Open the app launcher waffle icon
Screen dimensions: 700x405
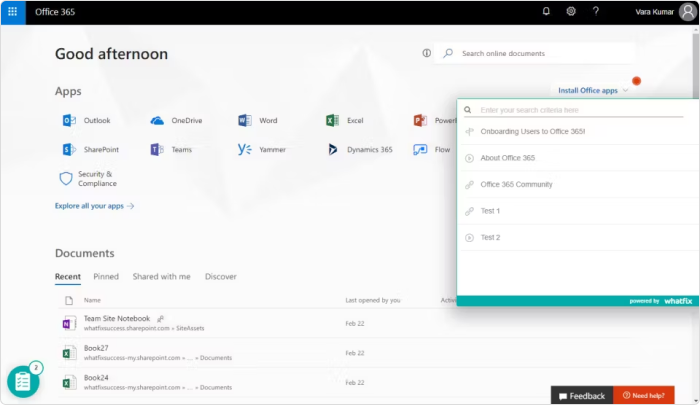(13, 12)
